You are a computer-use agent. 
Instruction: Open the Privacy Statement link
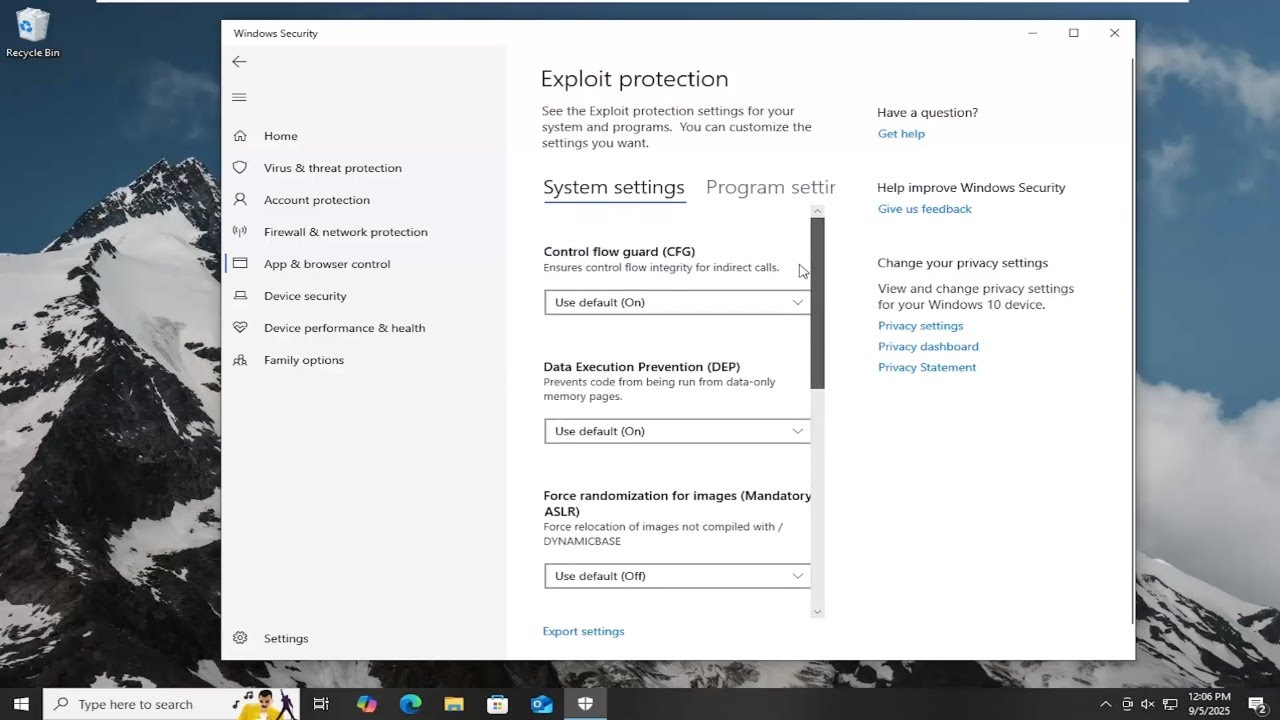point(927,367)
